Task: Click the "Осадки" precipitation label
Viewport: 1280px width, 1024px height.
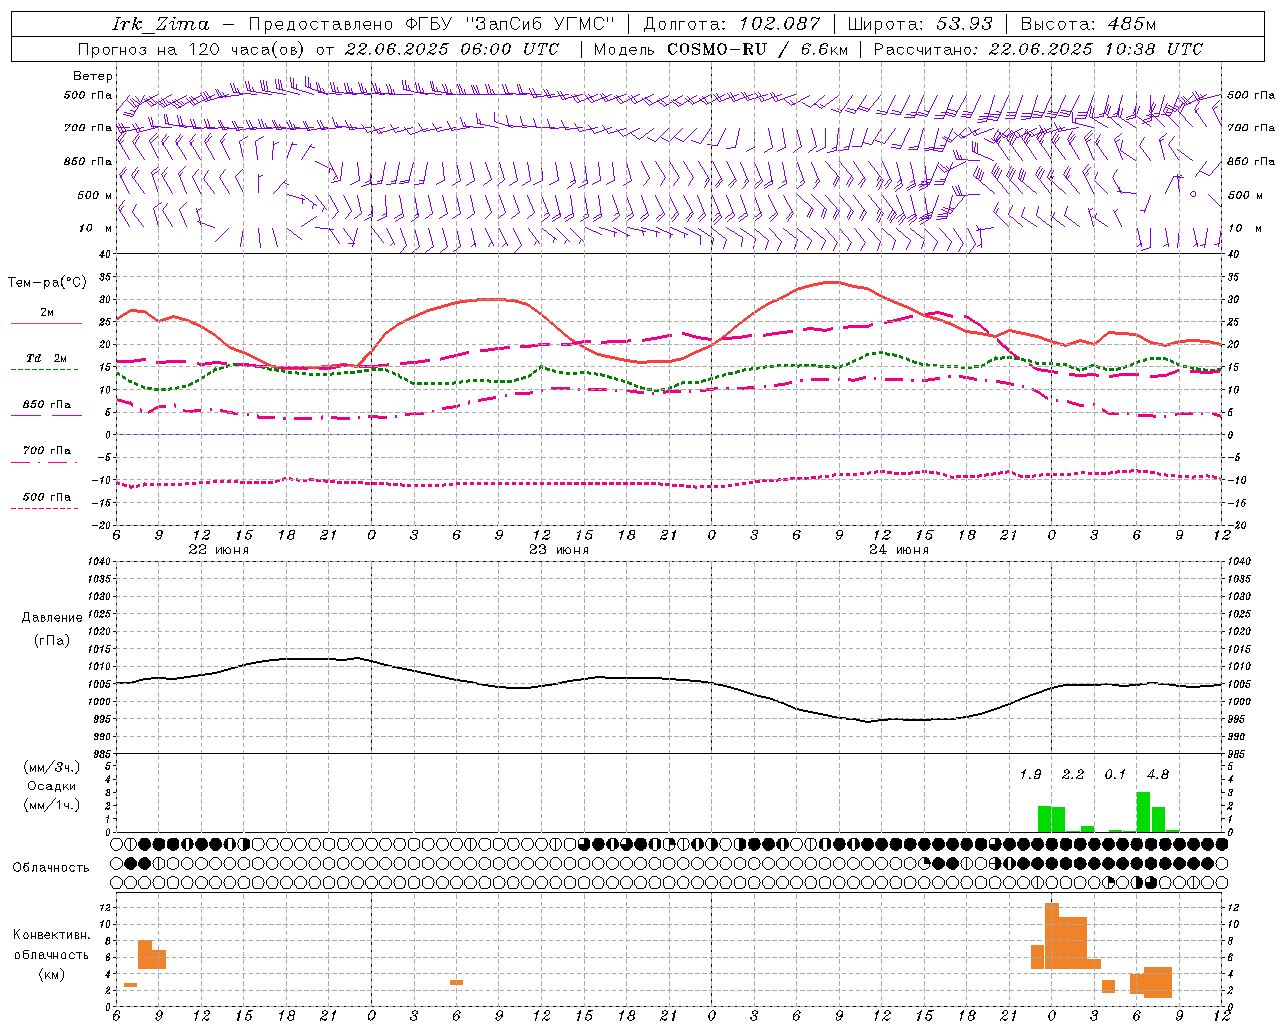Action: (52, 786)
